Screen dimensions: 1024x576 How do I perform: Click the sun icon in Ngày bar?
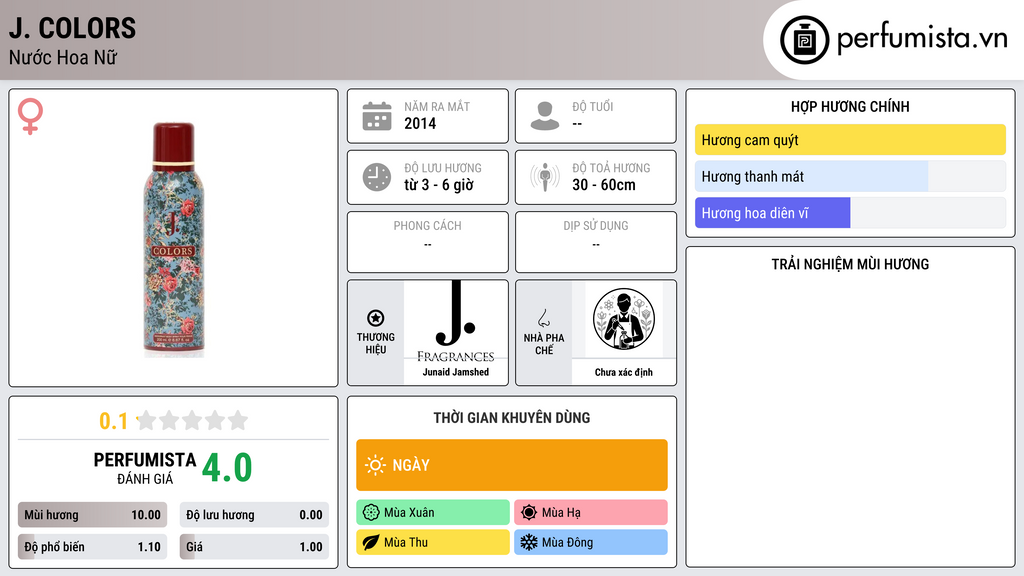[x=375, y=465]
